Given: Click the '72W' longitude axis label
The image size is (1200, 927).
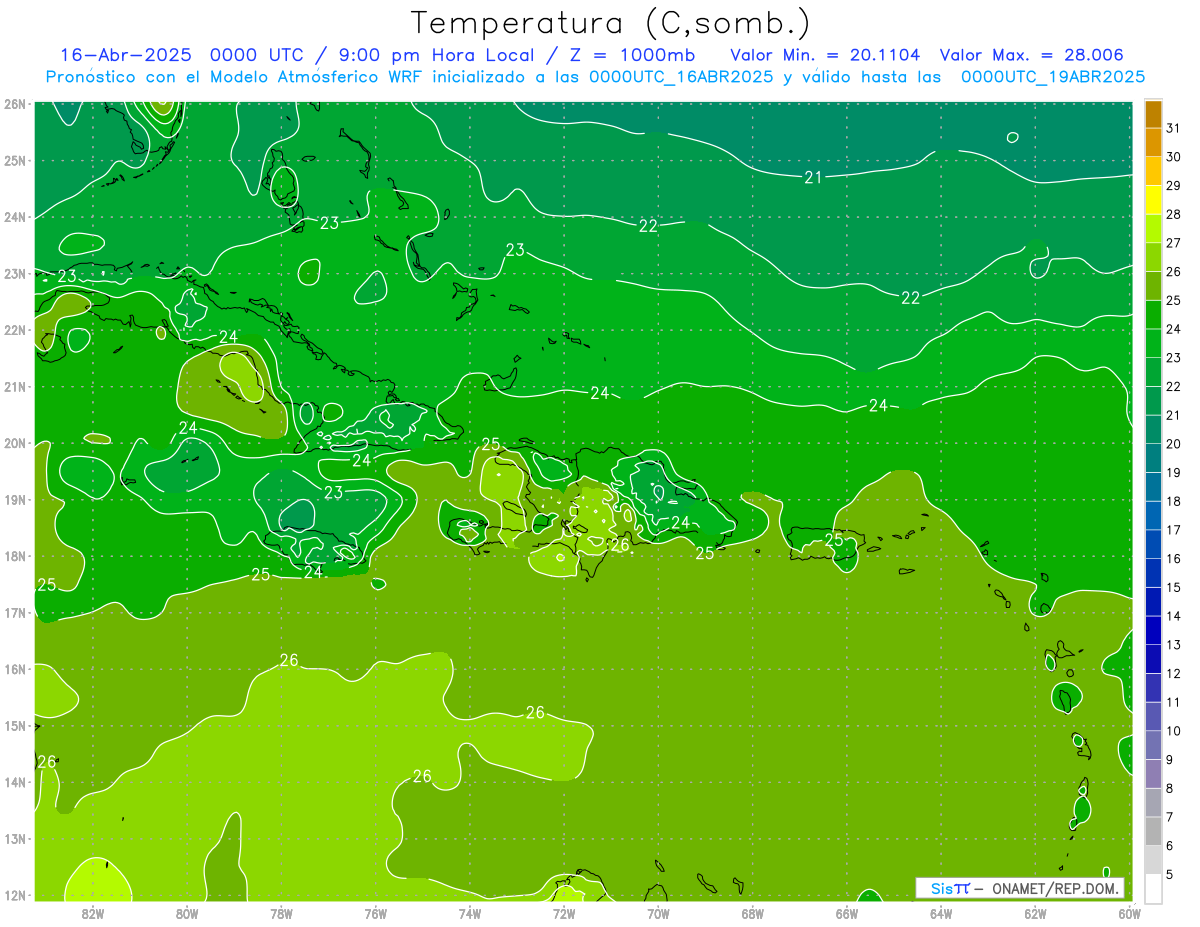Looking at the screenshot, I should pos(564,913).
